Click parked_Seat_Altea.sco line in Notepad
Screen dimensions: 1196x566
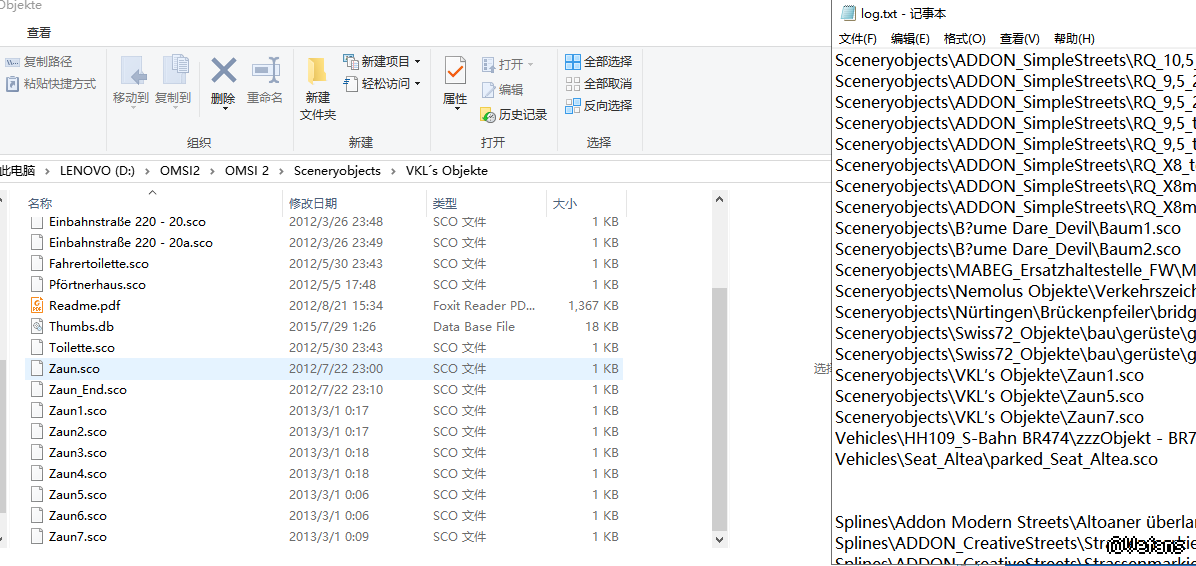(996, 459)
